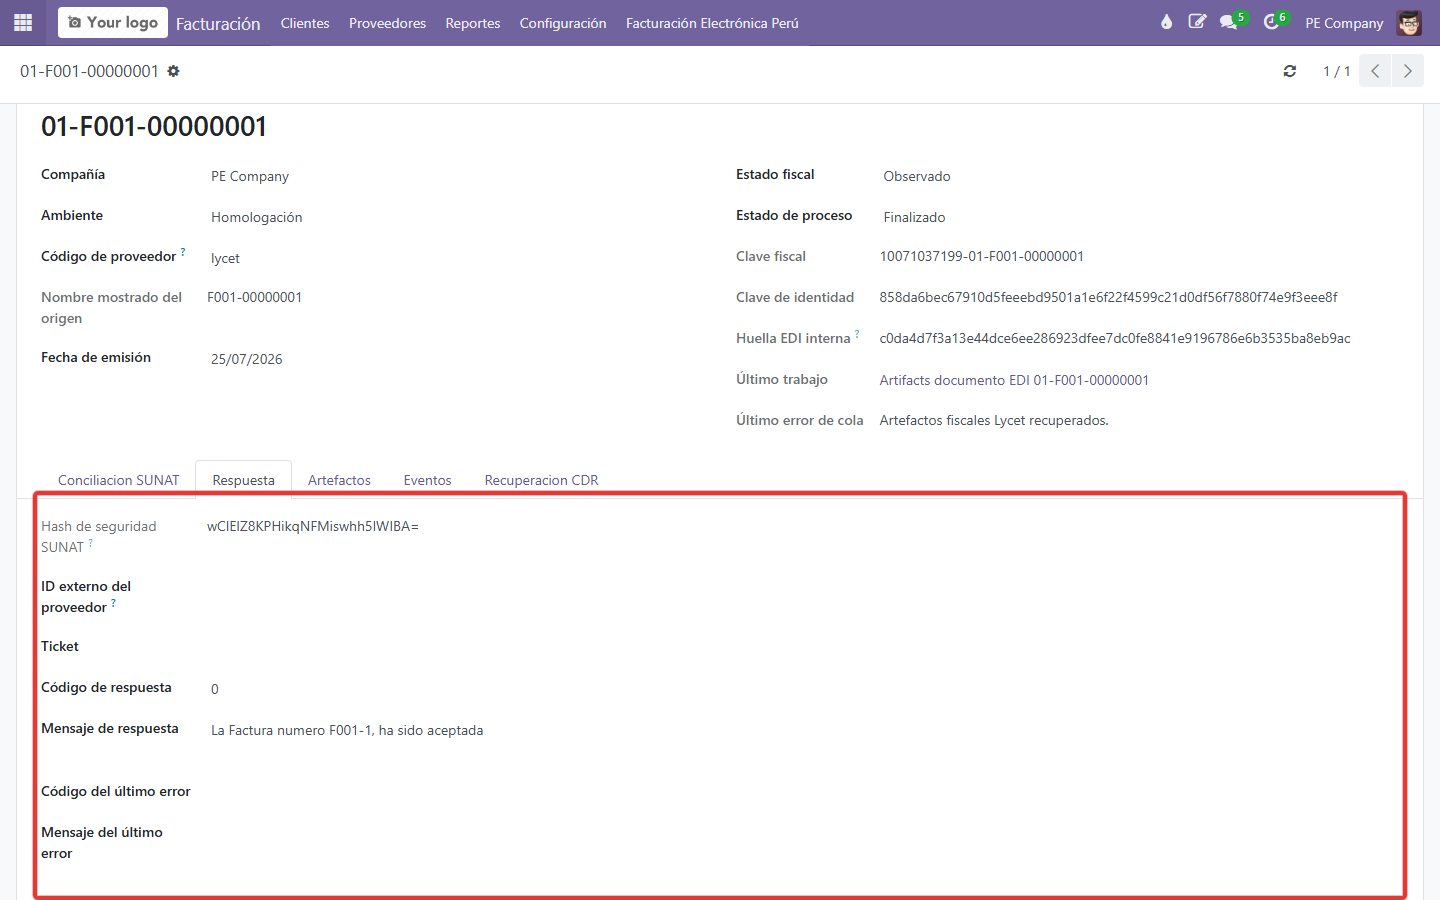This screenshot has height=900, width=1440.
Task: Go to the previous record arrow
Action: pyautogui.click(x=1375, y=71)
